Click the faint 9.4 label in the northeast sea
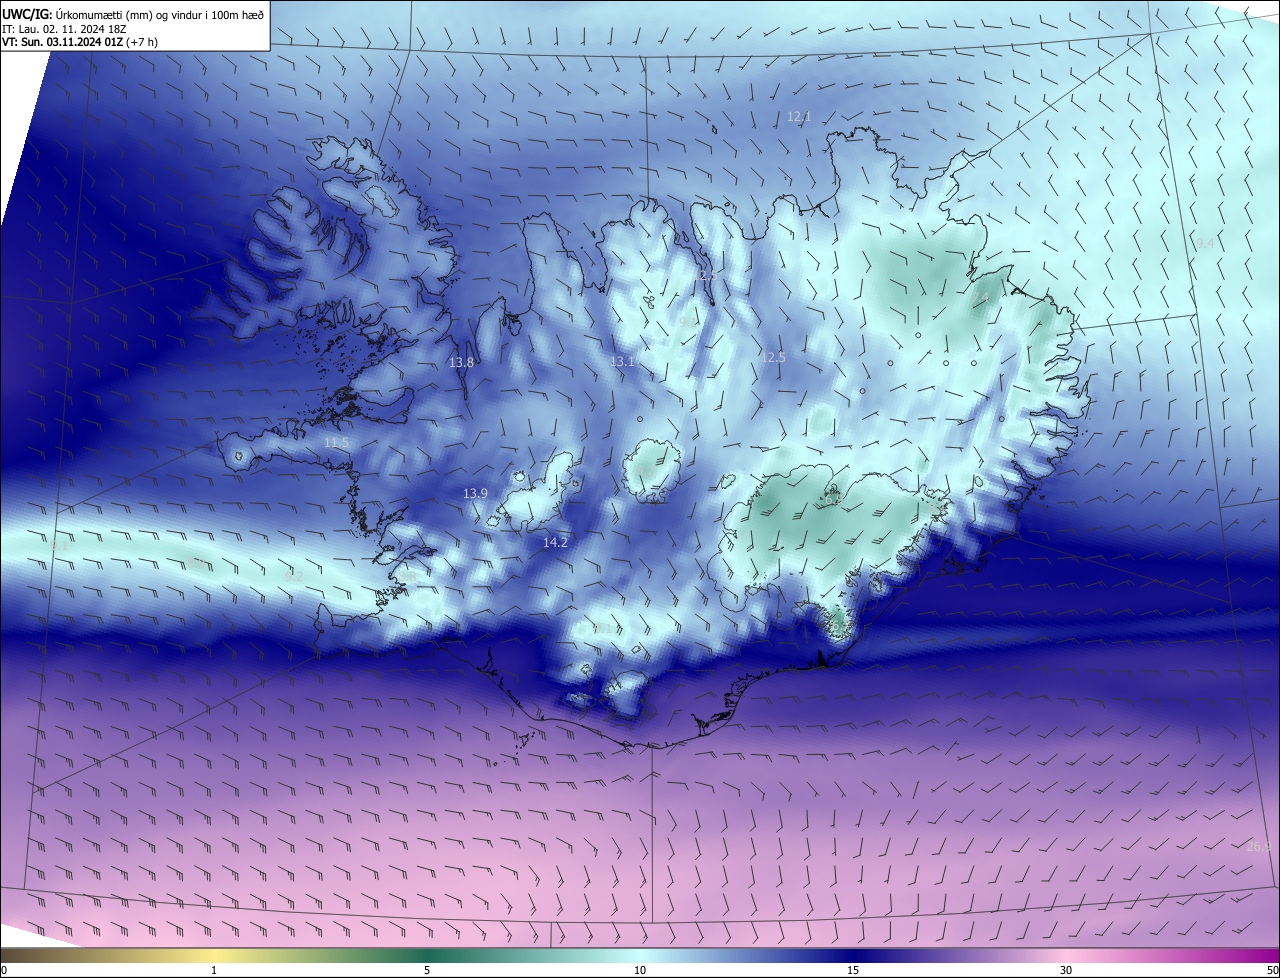1280x978 pixels. pyautogui.click(x=1205, y=243)
